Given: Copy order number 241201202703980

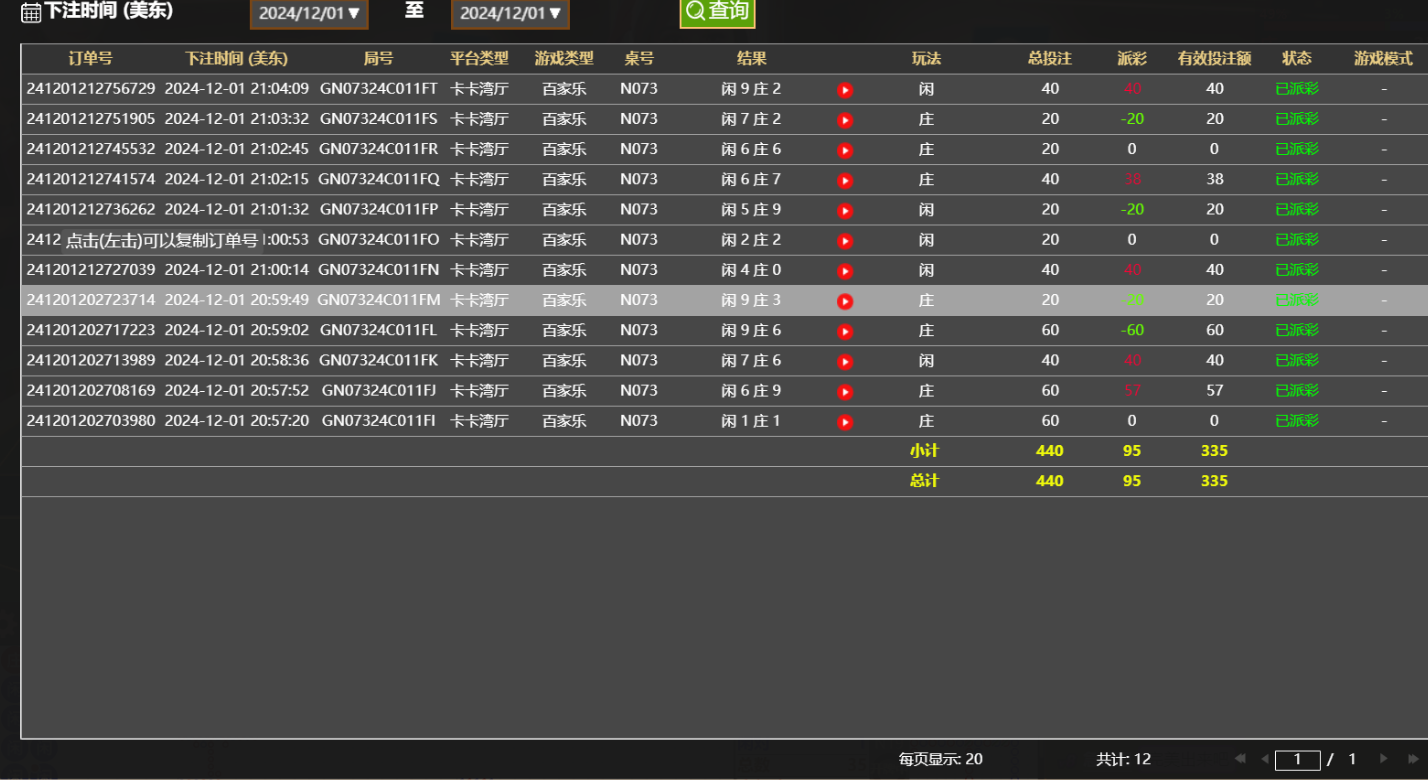Looking at the screenshot, I should (91, 421).
